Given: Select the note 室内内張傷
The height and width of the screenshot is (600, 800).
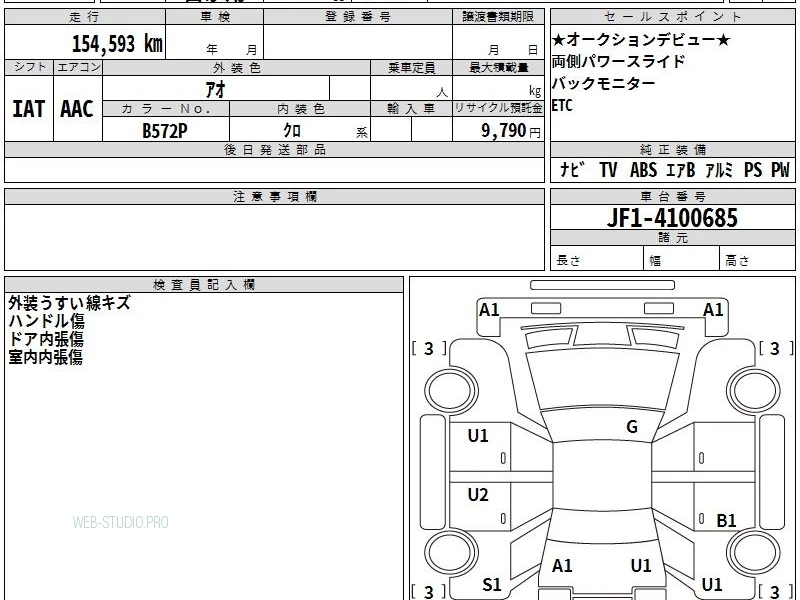Looking at the screenshot, I should pos(45,357).
